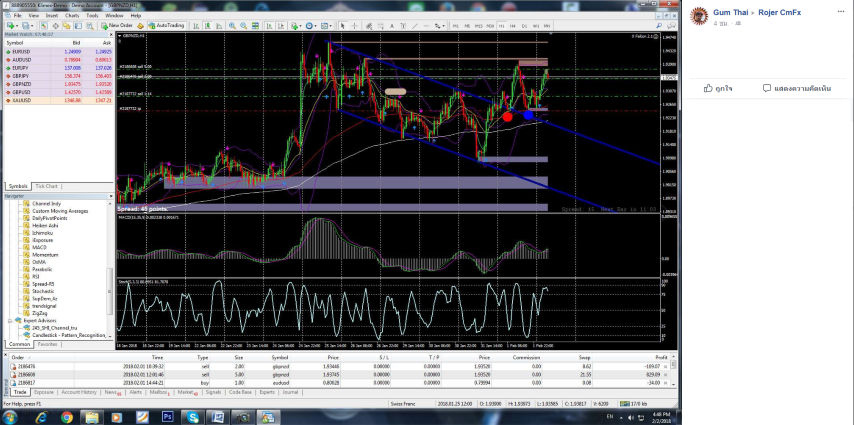The width and height of the screenshot is (854, 425).
Task: Open Photoshop from the taskbar
Action: point(168,417)
